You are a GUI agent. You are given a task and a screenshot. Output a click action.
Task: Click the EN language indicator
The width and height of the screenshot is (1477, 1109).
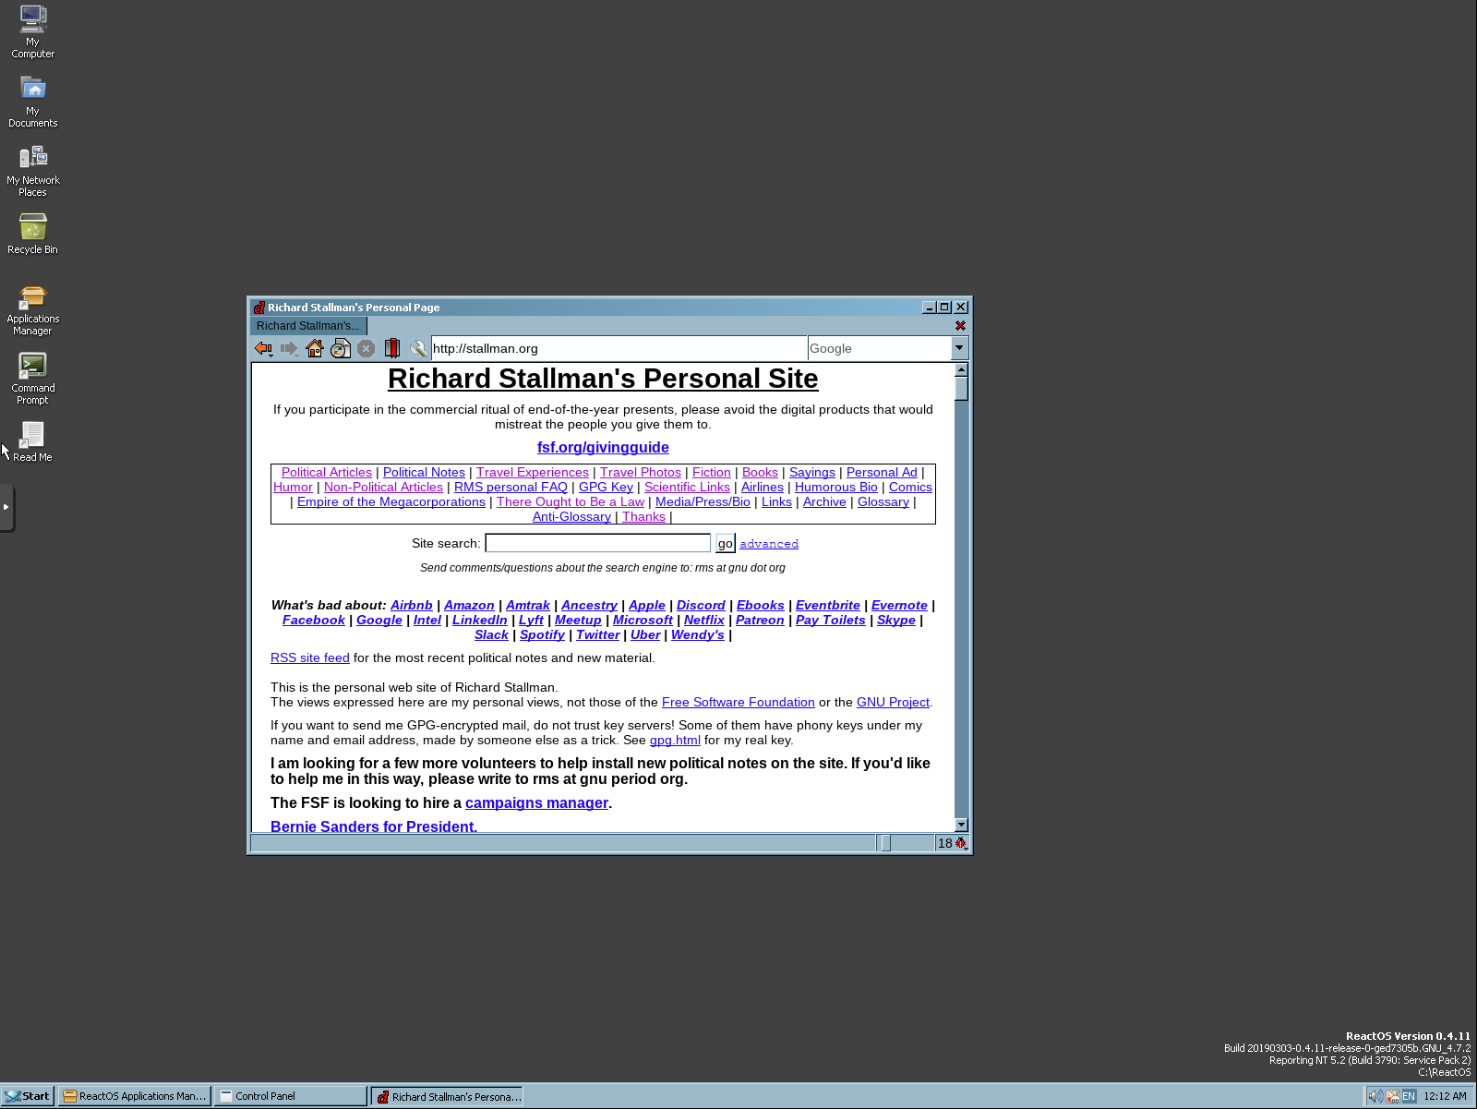1409,1096
